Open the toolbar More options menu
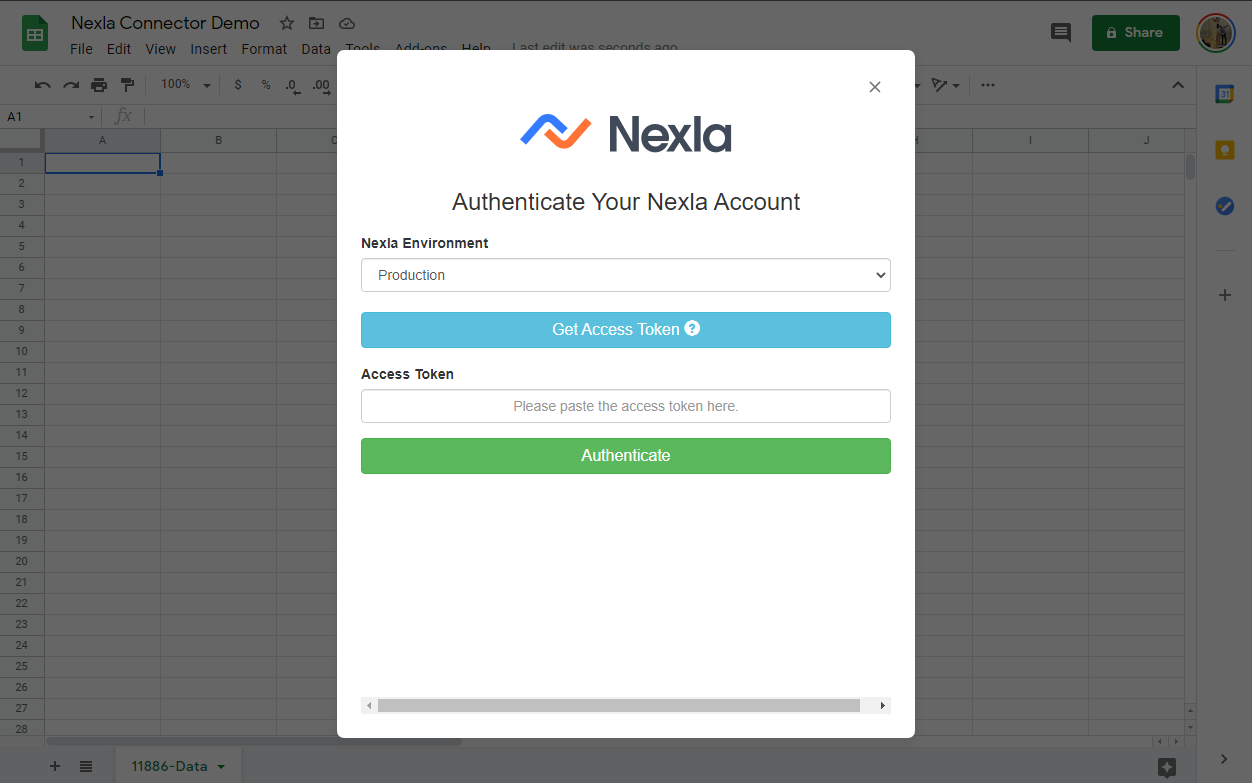 tap(988, 85)
